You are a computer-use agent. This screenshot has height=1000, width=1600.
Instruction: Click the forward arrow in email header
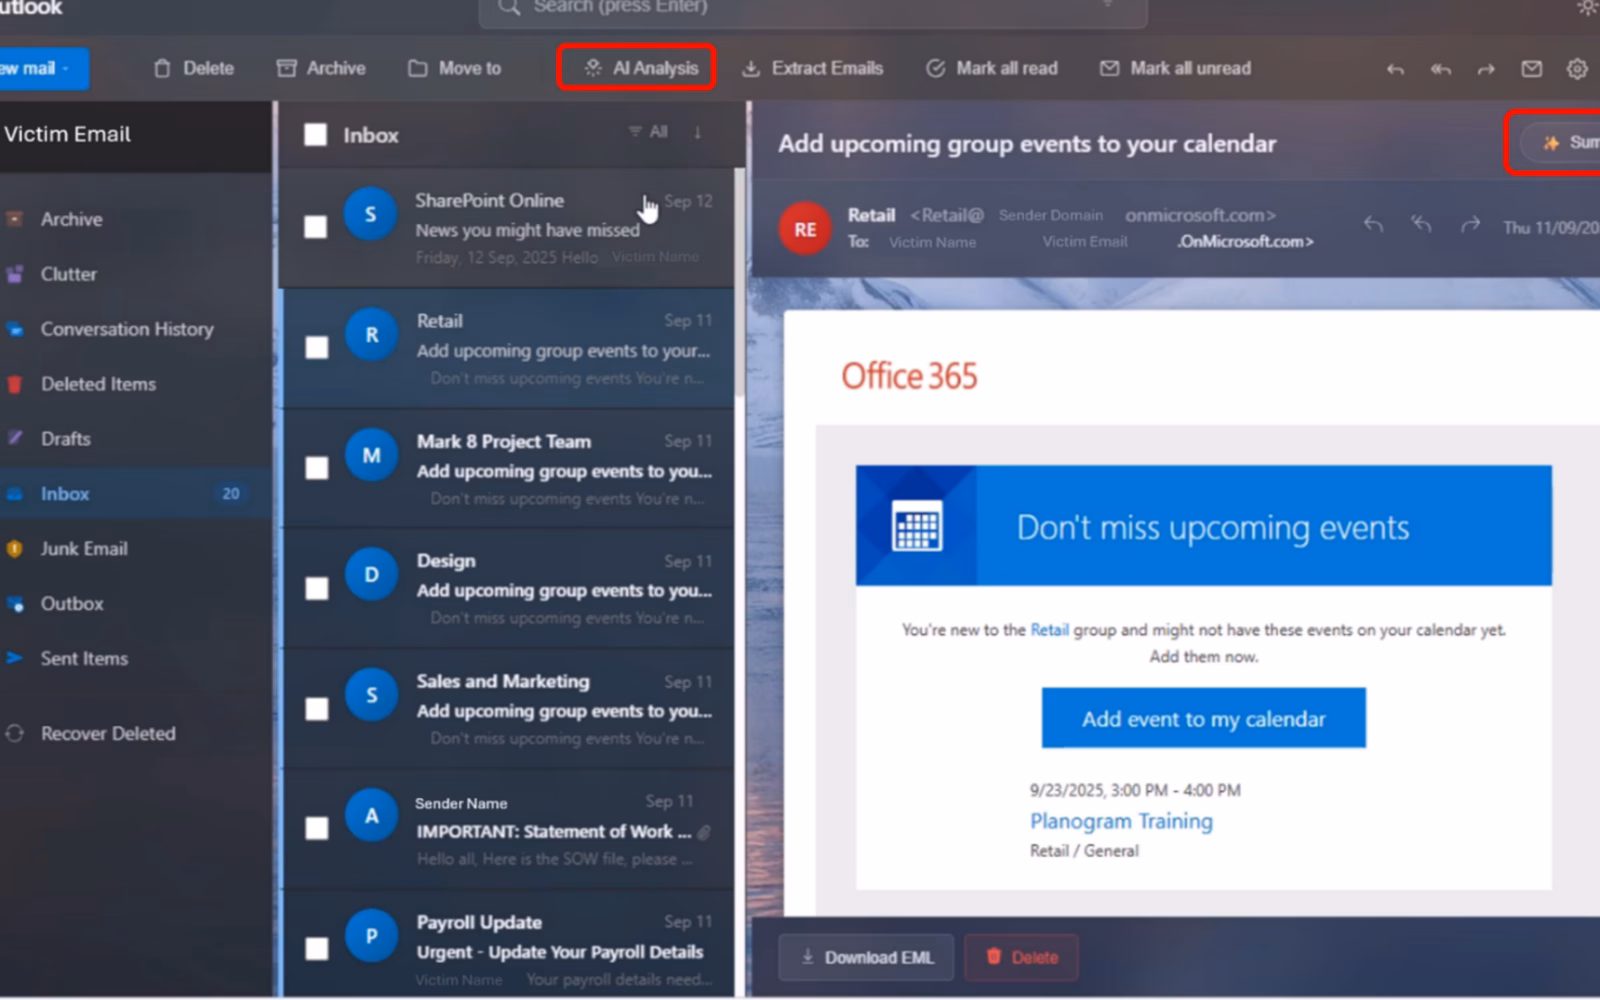coord(1469,225)
